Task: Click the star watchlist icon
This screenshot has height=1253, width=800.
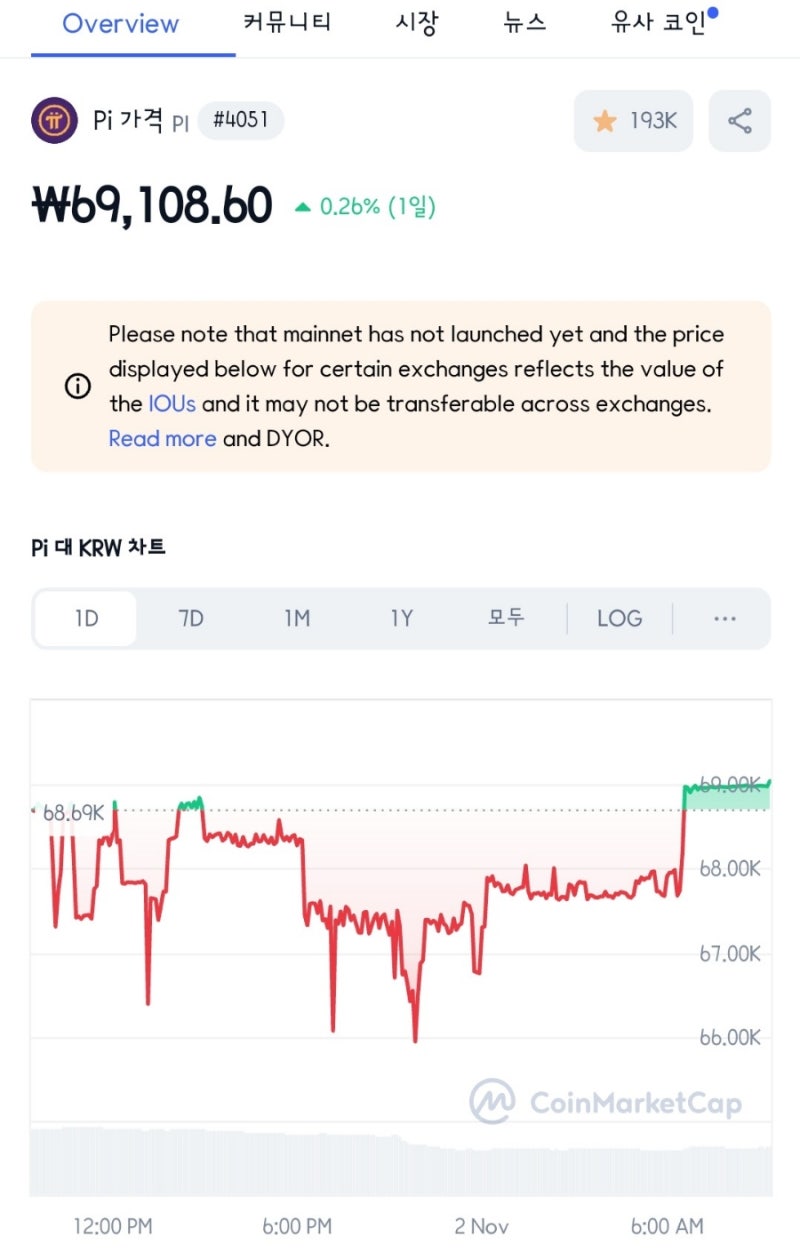Action: coord(605,121)
